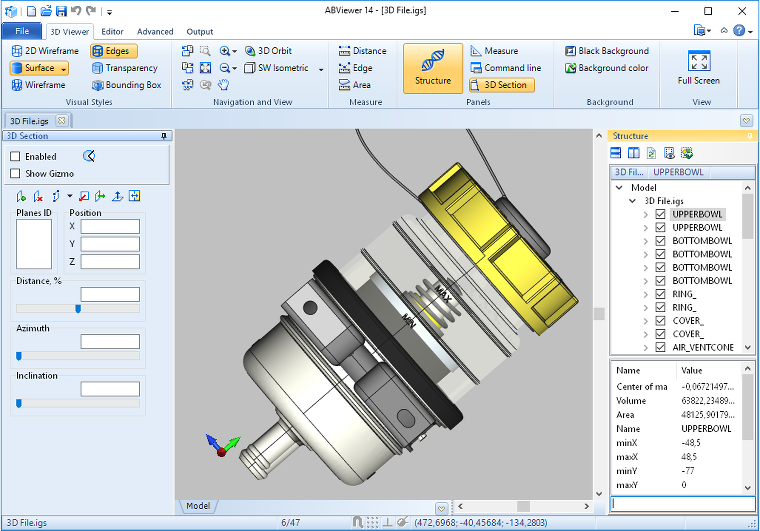Uncheck the highlighted UPPERBOWL checkbox
760x531 pixels.
[x=660, y=214]
